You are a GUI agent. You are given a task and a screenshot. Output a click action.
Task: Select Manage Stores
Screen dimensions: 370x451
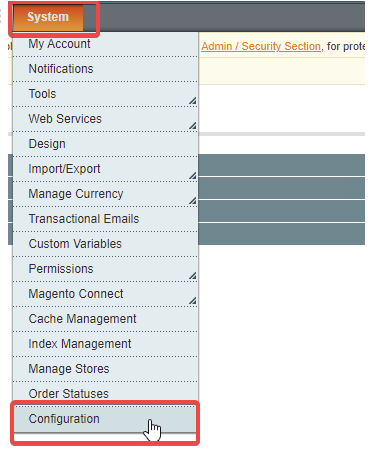point(105,369)
